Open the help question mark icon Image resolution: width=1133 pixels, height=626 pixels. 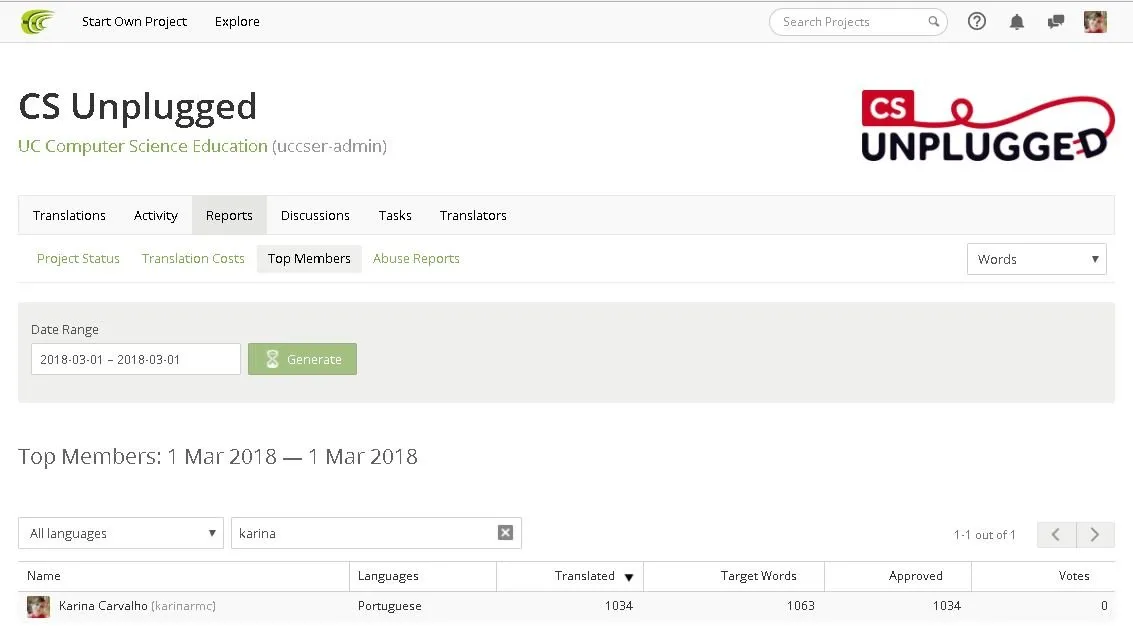[x=977, y=22]
